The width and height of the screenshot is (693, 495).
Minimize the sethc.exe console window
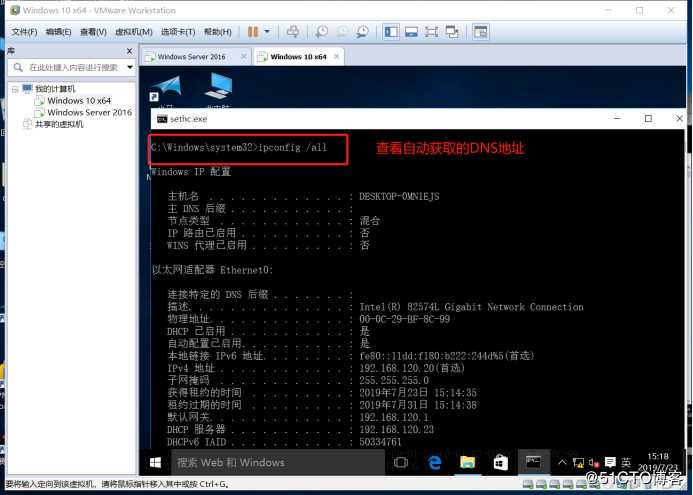[x=617, y=118]
